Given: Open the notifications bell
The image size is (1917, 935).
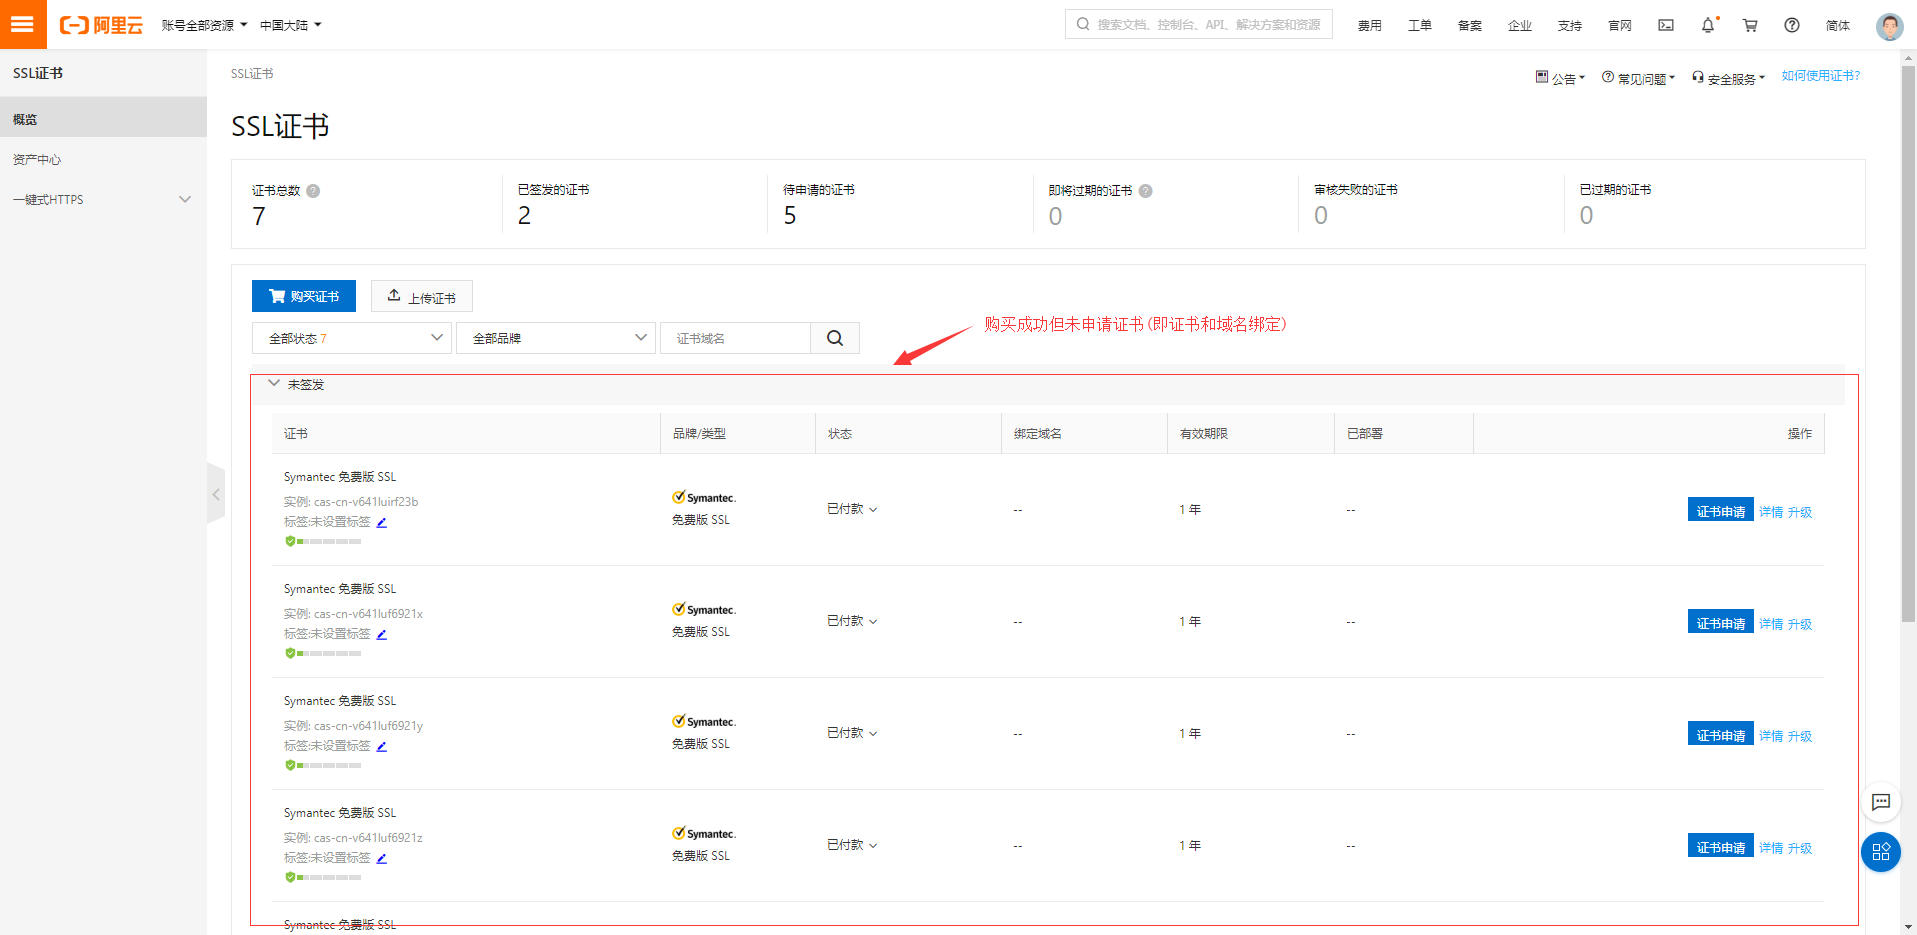Looking at the screenshot, I should click(x=1708, y=25).
